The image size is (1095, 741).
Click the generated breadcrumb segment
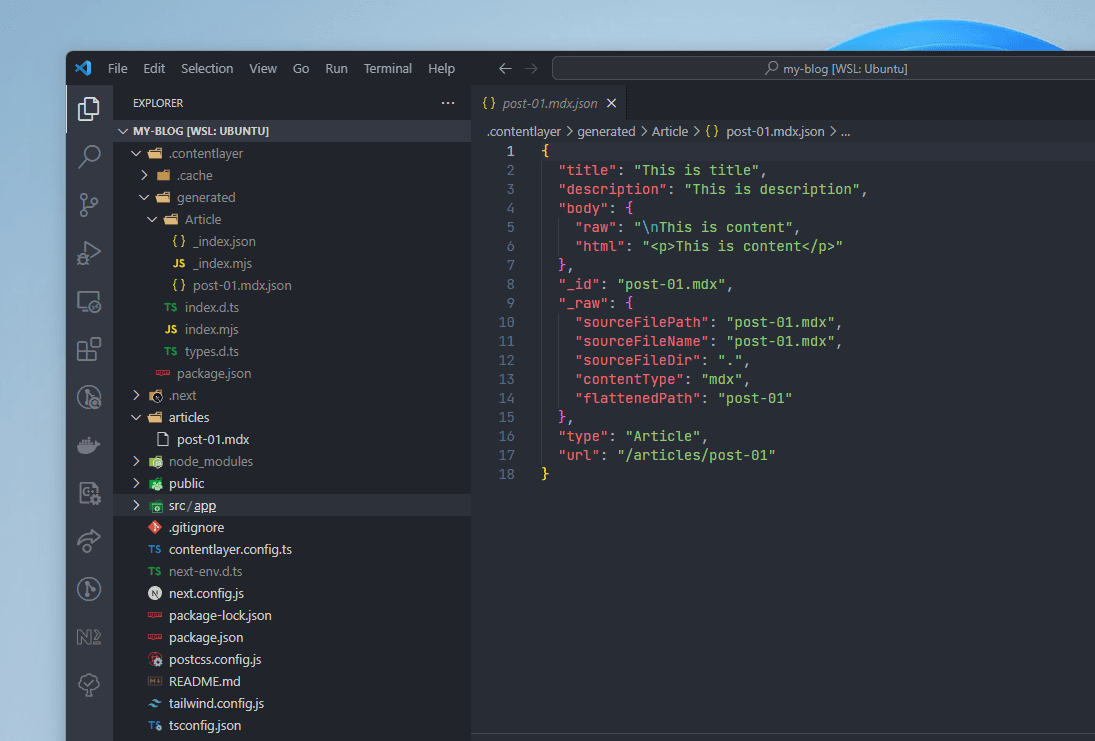click(x=606, y=131)
